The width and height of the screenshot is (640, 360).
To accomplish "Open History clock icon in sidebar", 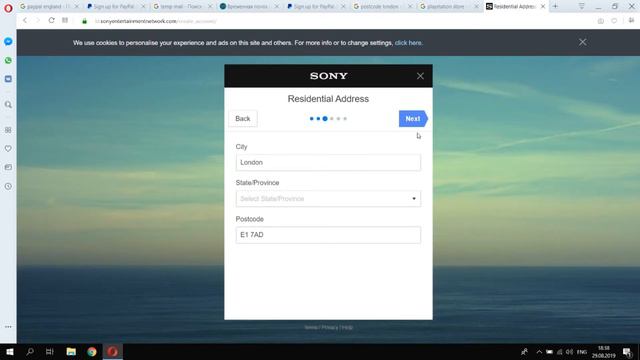I will click(x=8, y=186).
